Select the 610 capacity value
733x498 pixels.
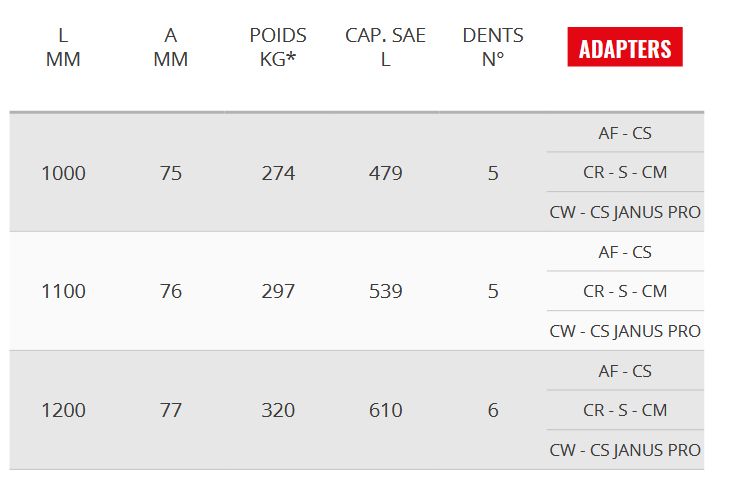[x=385, y=410]
